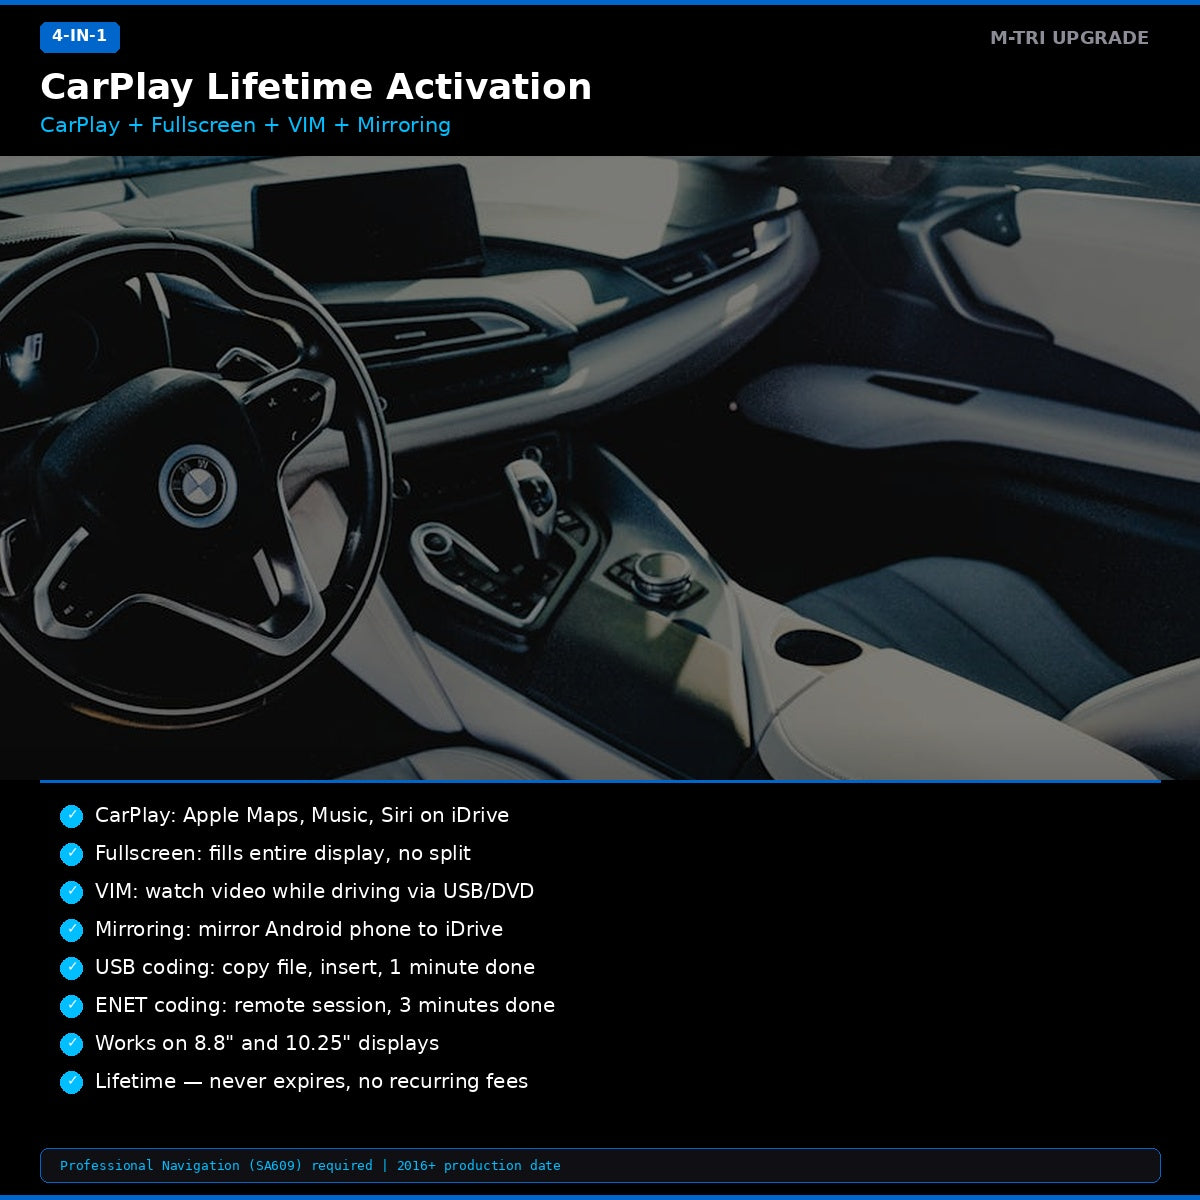Select text 'Fullscreen: fills entire display, no split'
The height and width of the screenshot is (1200, 1200).
[283, 853]
